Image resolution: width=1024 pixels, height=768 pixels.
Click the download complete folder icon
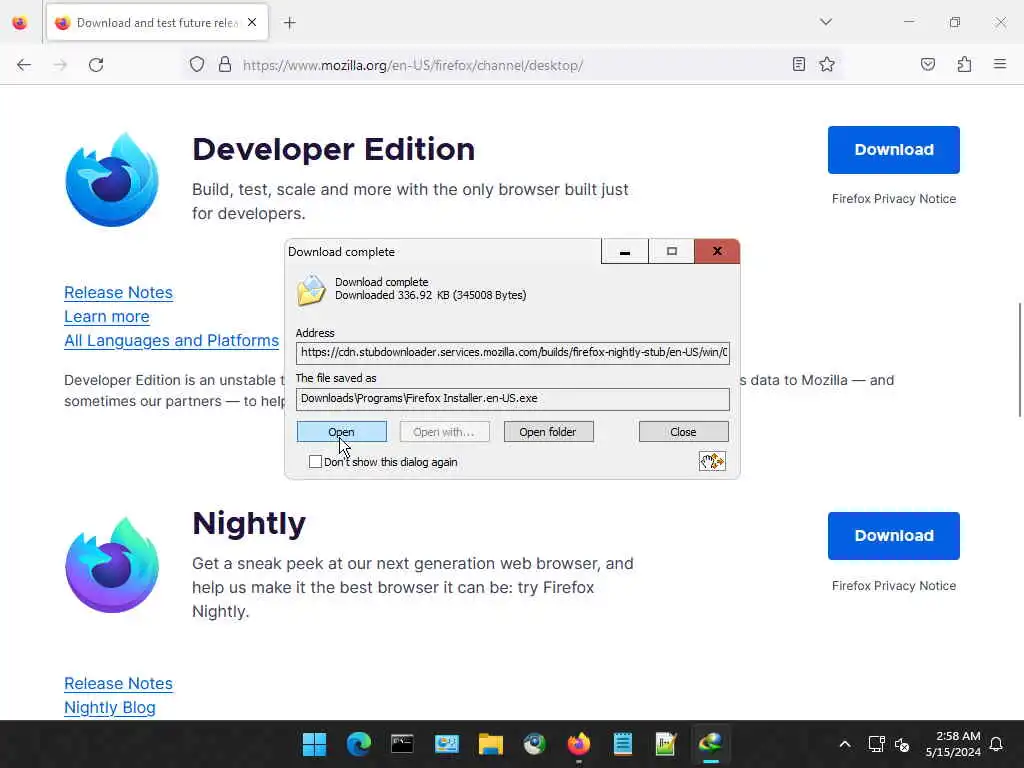pyautogui.click(x=312, y=290)
